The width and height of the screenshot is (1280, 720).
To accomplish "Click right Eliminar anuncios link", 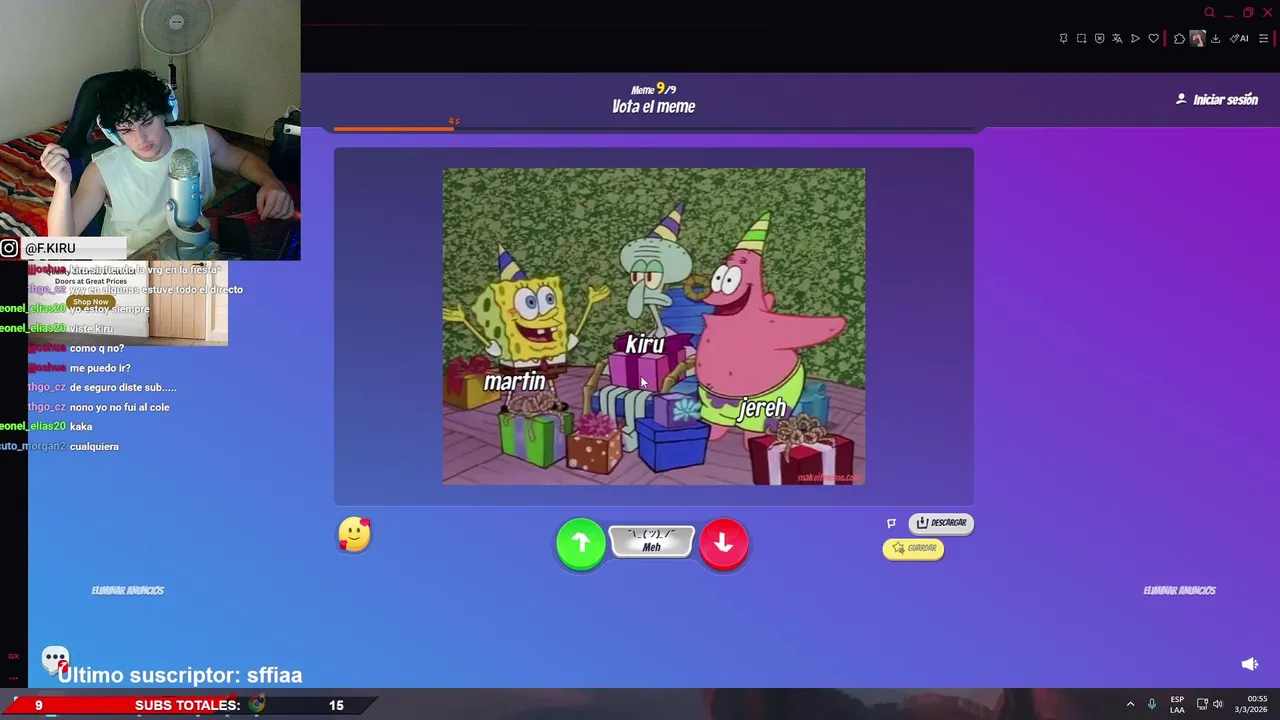I will tap(1179, 590).
